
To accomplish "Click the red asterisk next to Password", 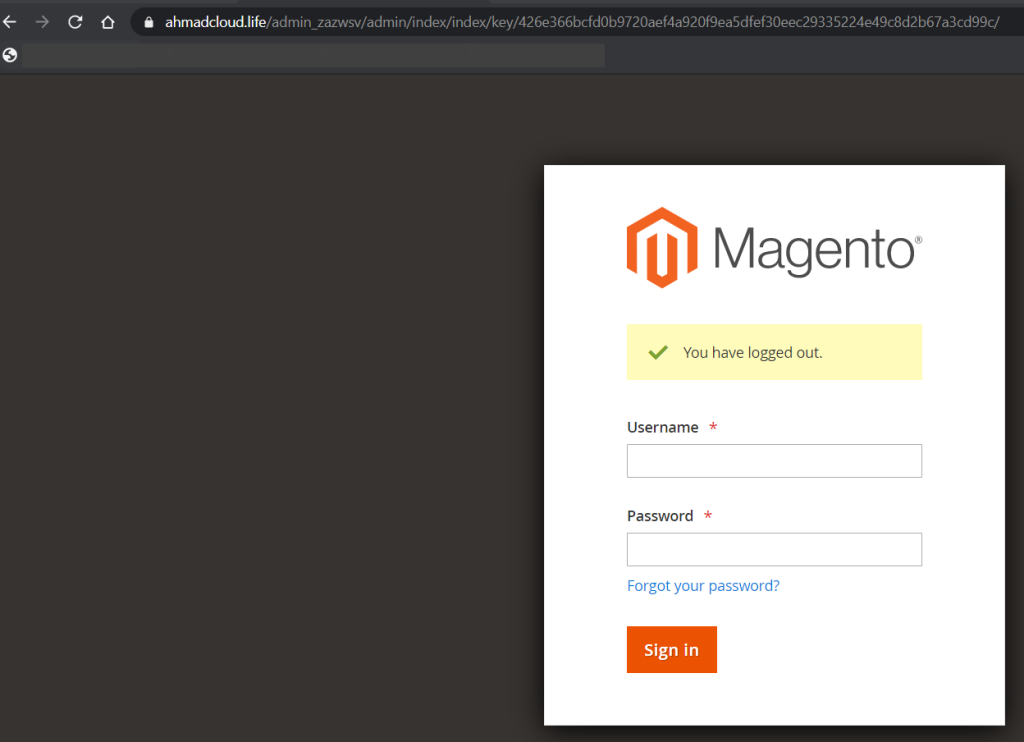I will tap(707, 516).
